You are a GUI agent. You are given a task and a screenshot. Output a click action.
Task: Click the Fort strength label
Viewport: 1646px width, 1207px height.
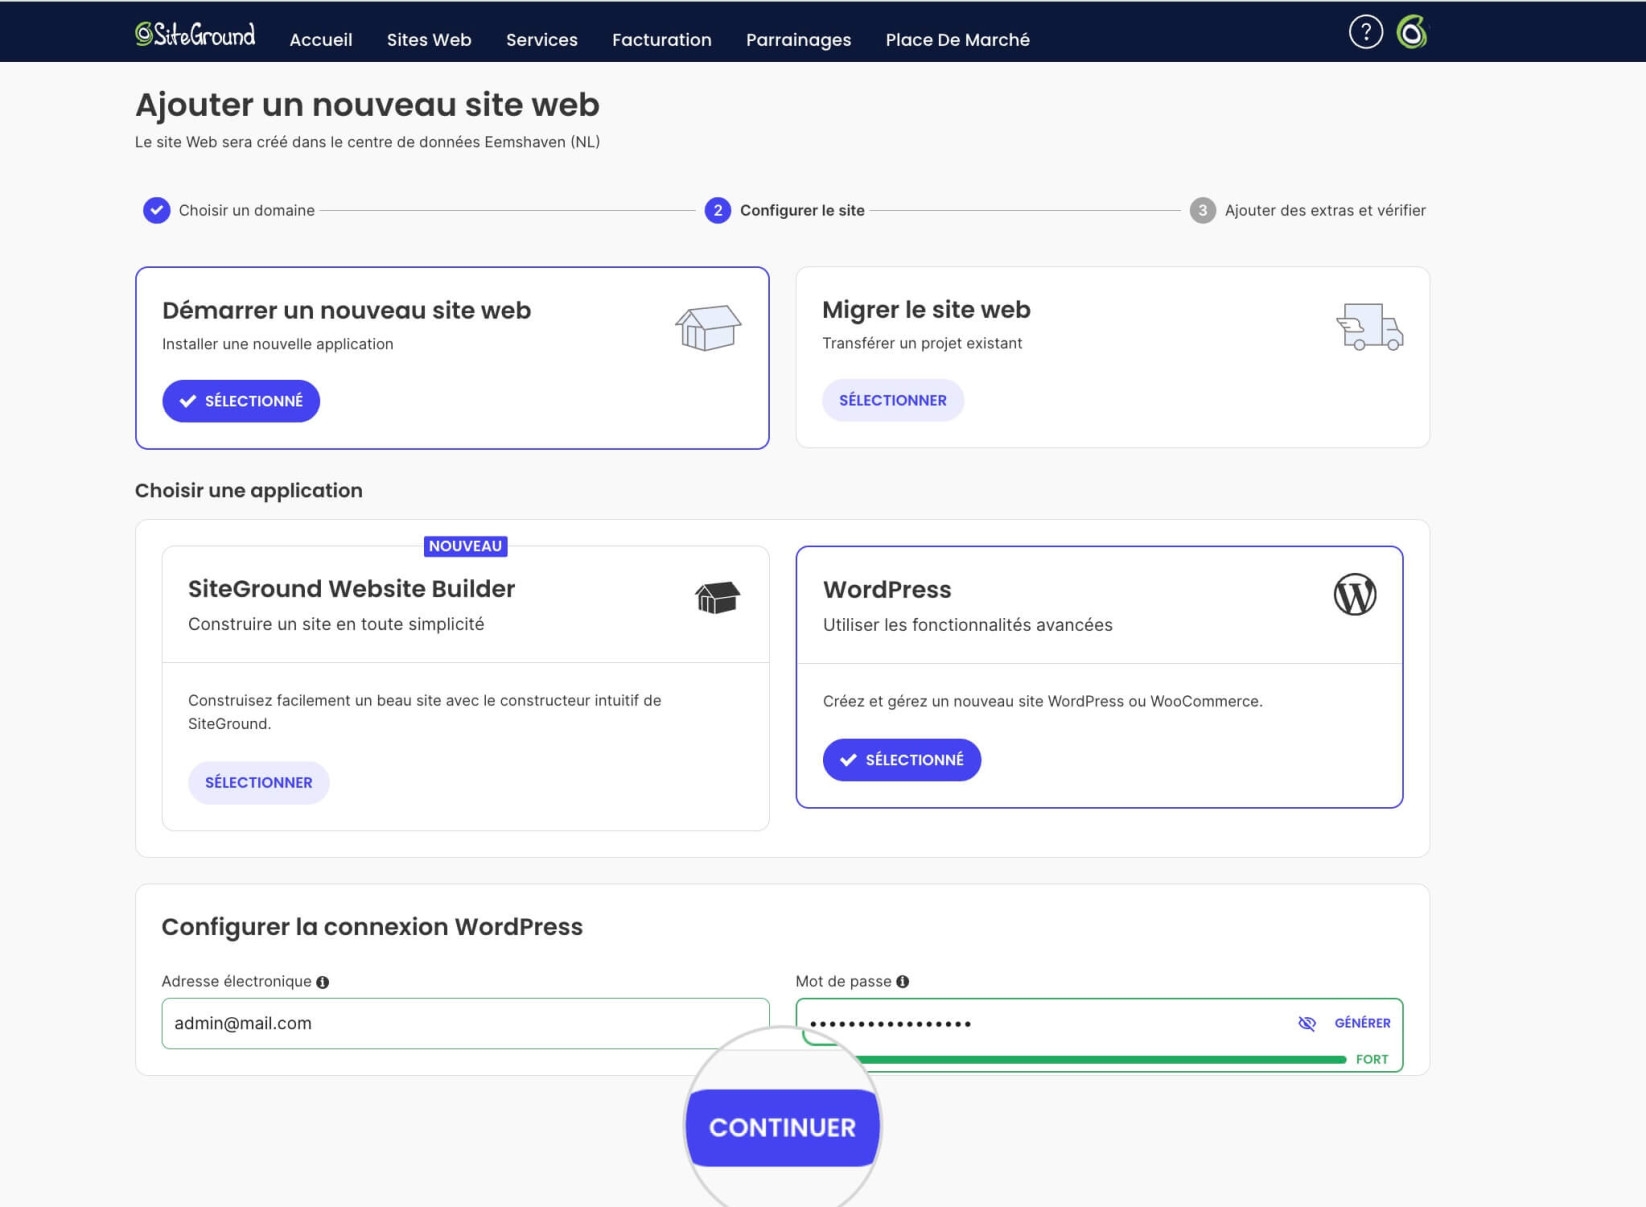(x=1372, y=1059)
